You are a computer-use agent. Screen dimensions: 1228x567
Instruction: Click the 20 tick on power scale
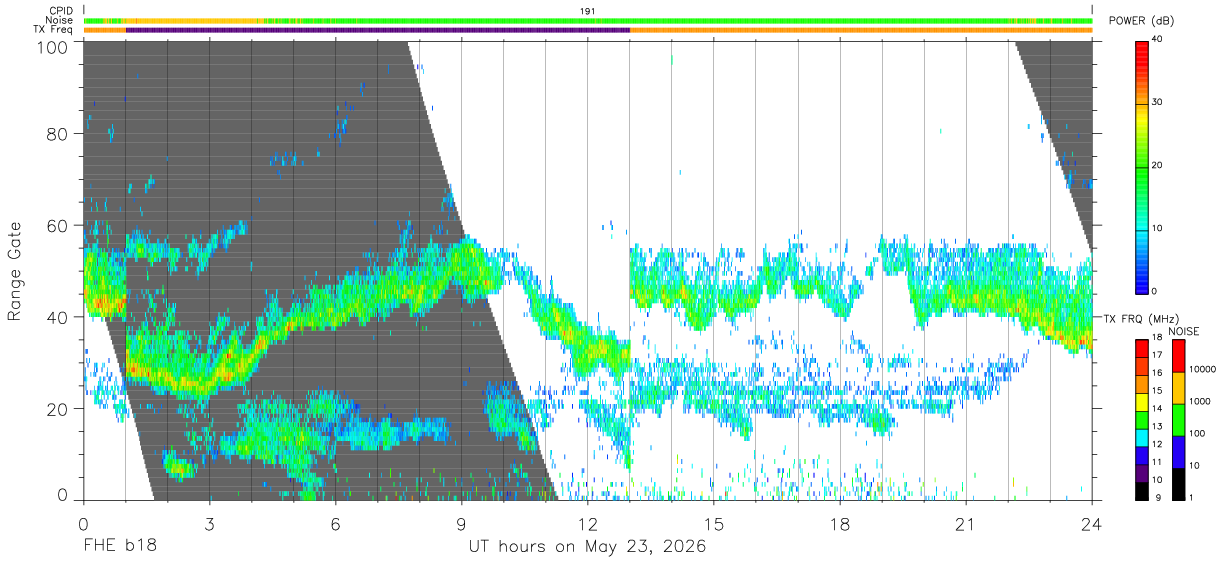pos(1158,166)
